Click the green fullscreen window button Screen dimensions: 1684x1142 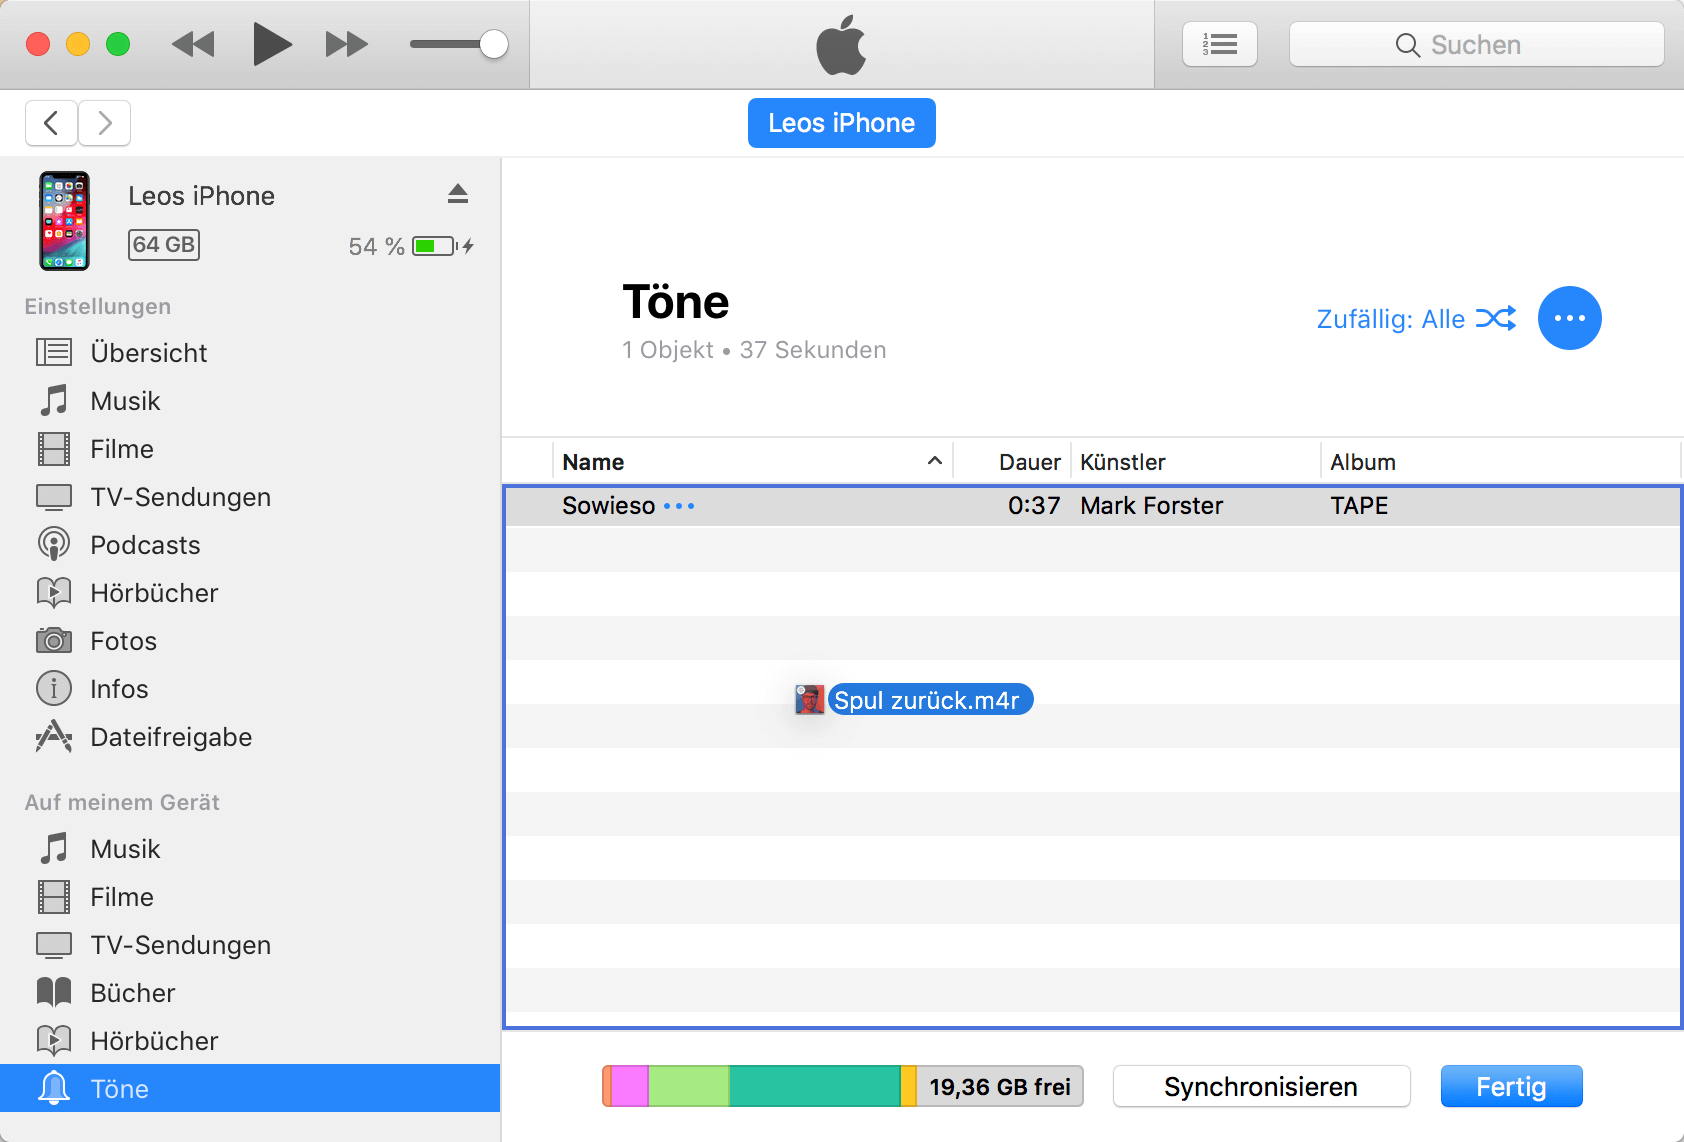[x=118, y=44]
